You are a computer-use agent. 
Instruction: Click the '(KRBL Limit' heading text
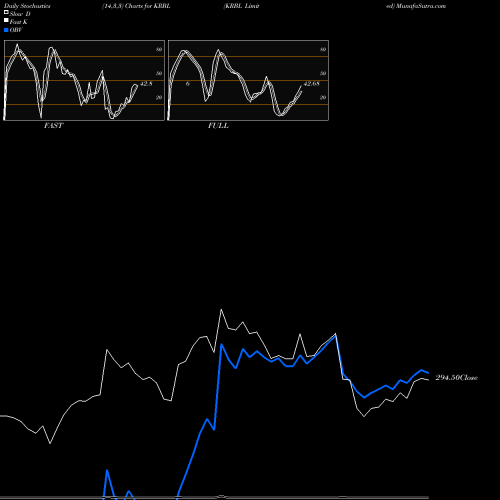point(241,6)
